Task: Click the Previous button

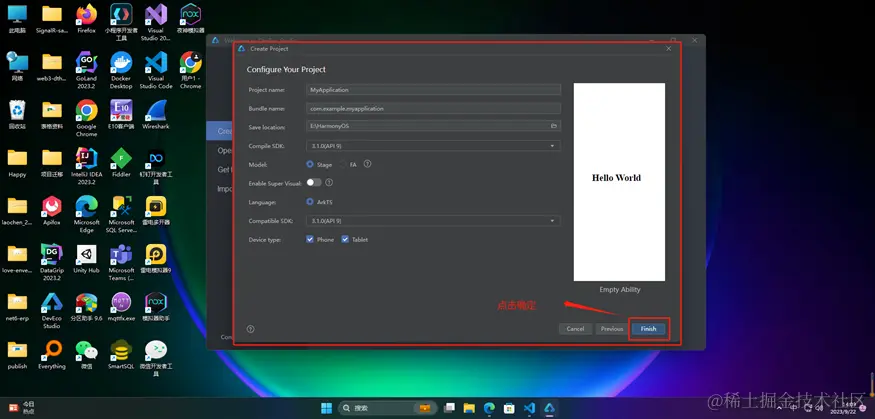Action: click(612, 329)
